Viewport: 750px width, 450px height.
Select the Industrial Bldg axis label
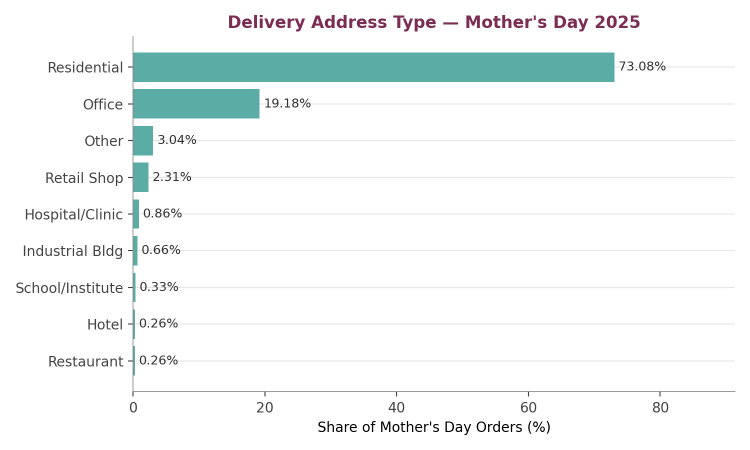[x=73, y=251]
